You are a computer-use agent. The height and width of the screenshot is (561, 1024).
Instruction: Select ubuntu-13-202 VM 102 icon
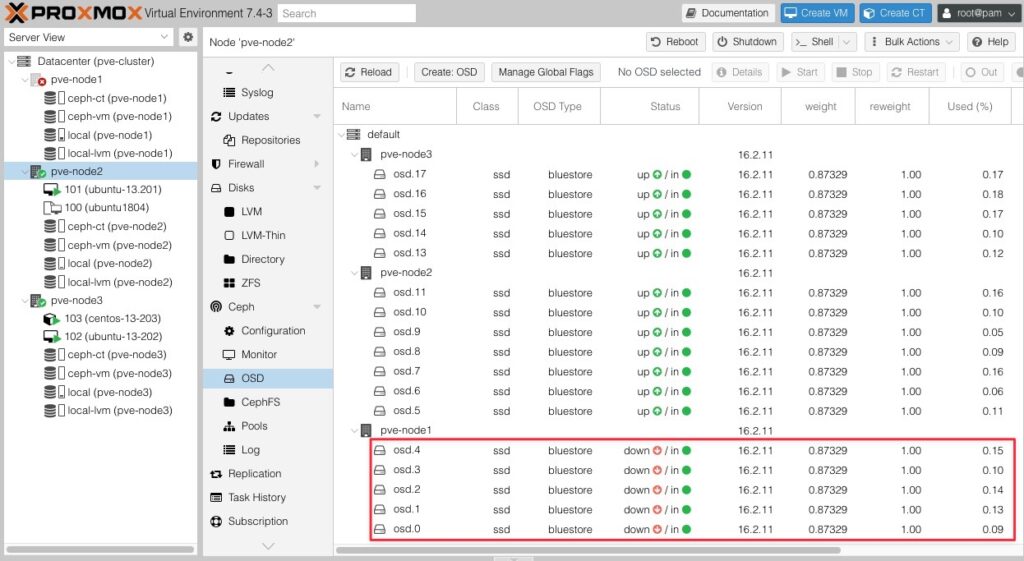click(52, 337)
